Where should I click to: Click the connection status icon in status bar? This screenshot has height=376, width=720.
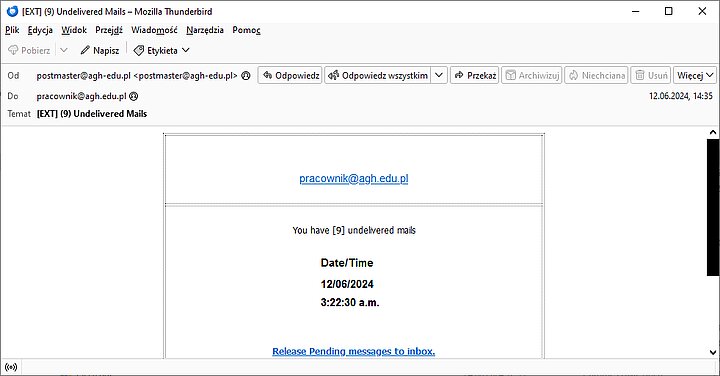[11, 367]
